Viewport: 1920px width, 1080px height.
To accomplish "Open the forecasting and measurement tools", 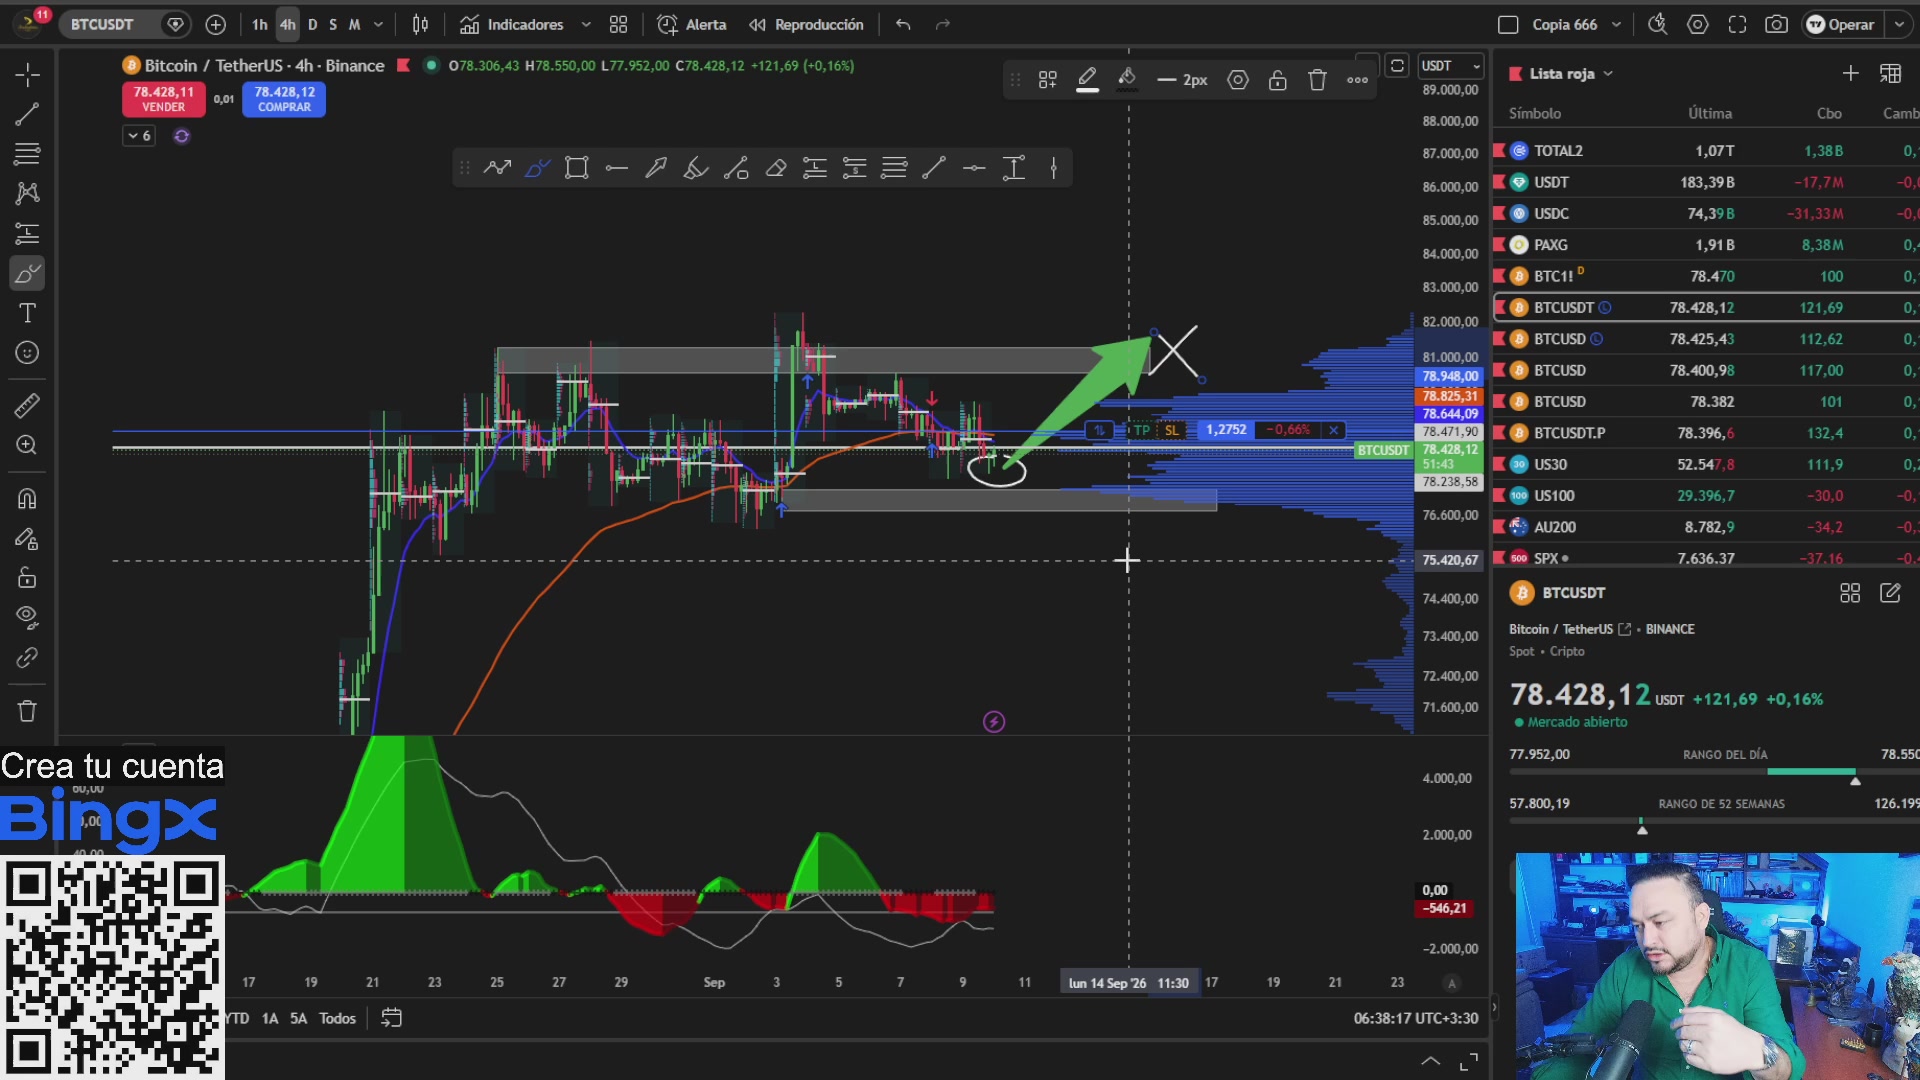I will (x=27, y=233).
